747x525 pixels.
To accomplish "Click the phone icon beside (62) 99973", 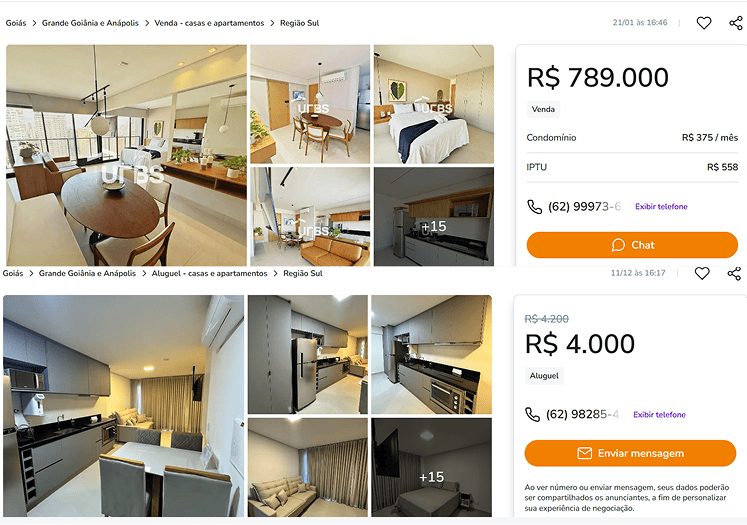I will coord(535,207).
